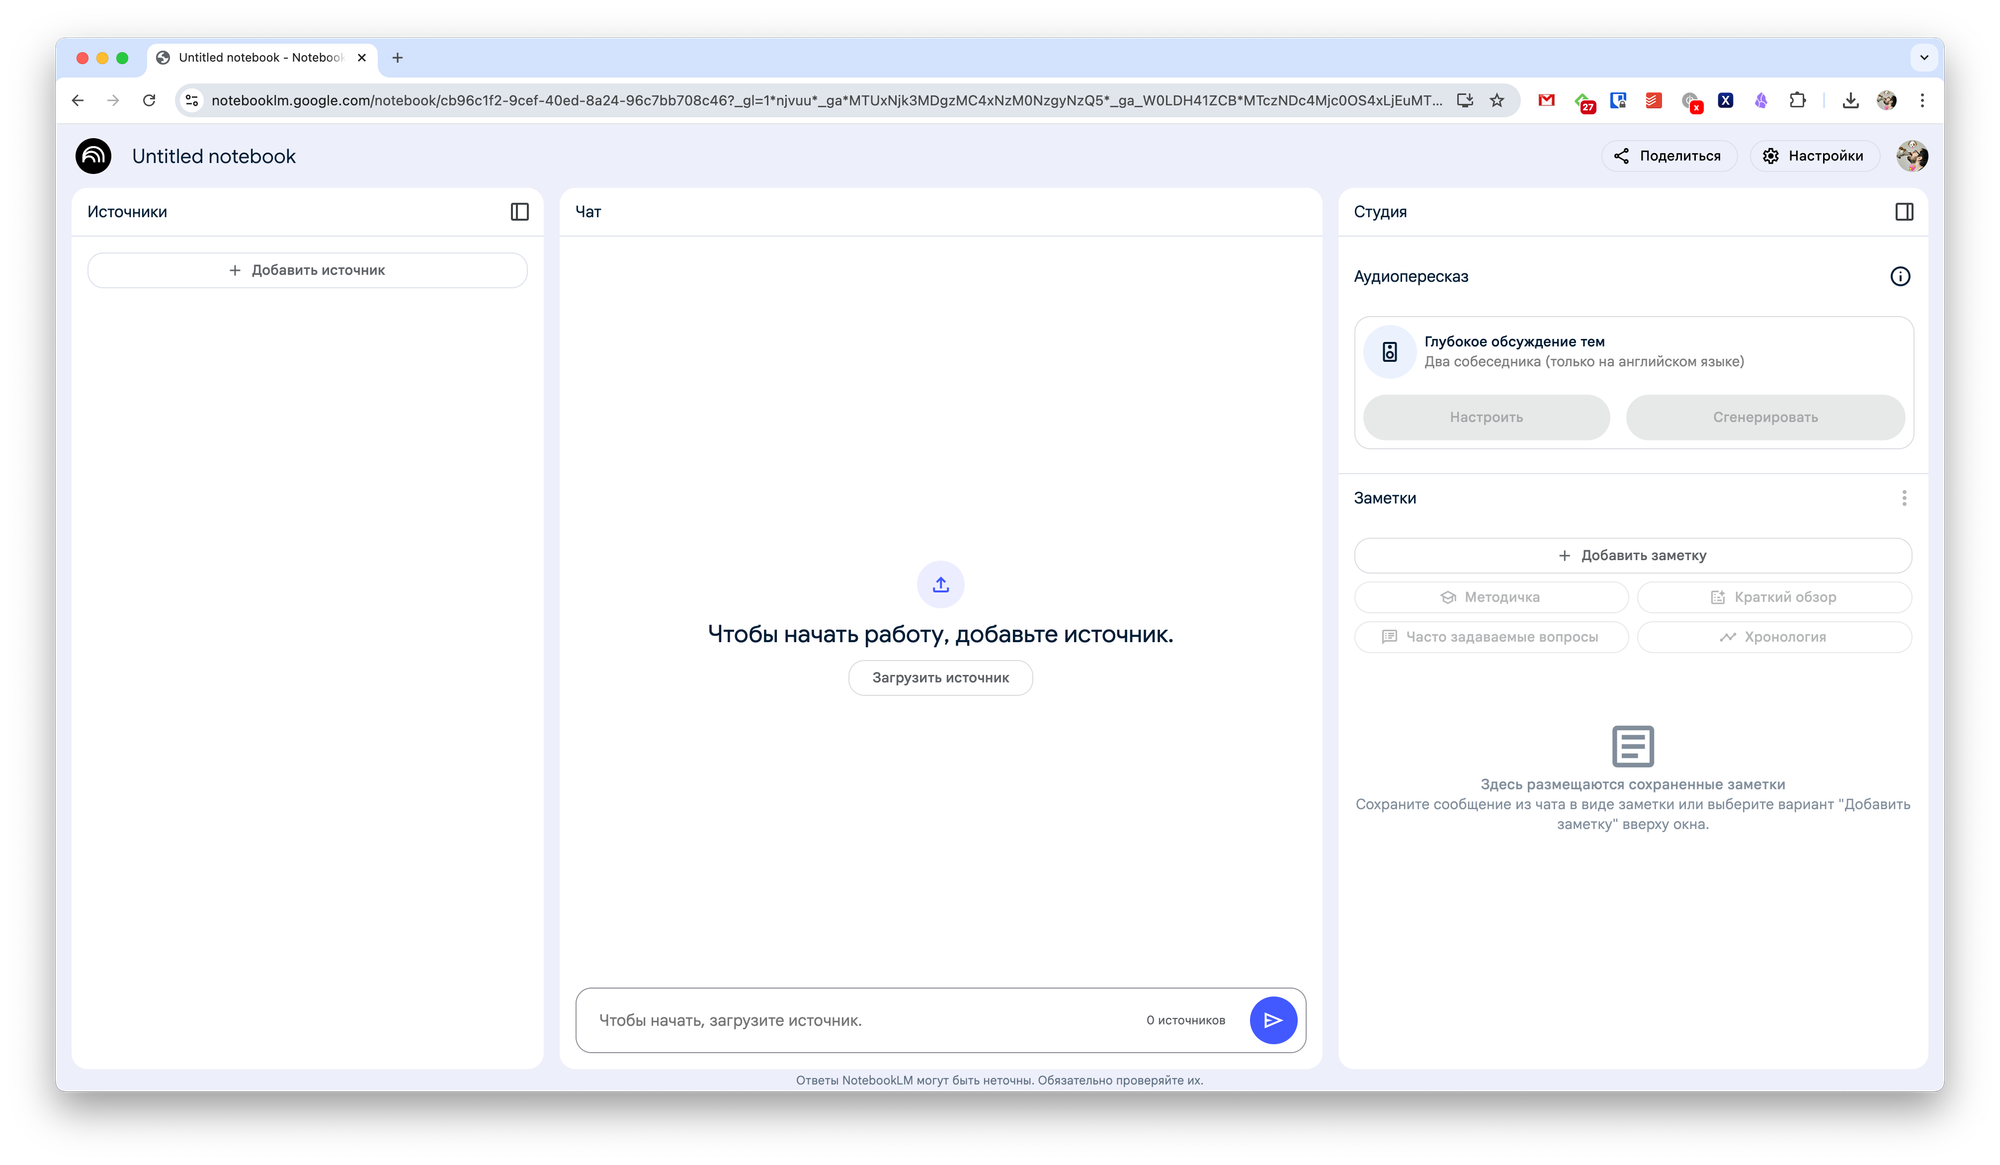The height and width of the screenshot is (1165, 2000).
Task: Open Настройки gear menu
Action: click(x=1813, y=156)
